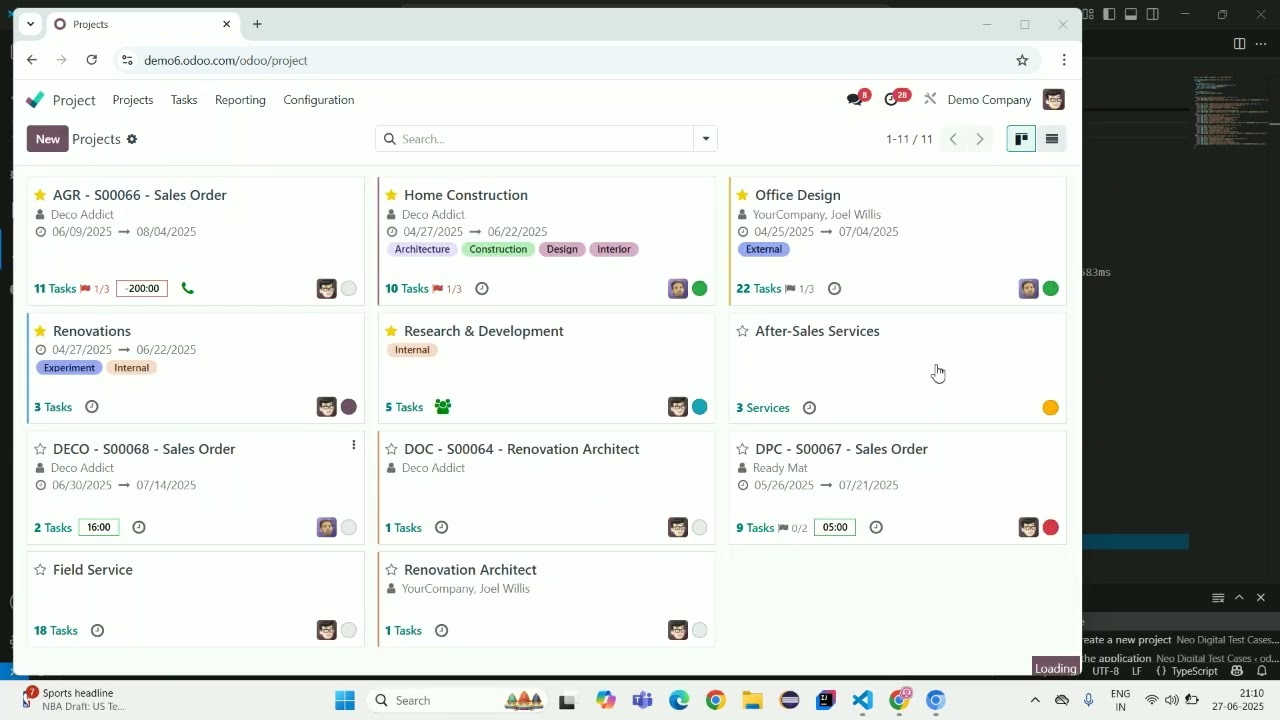Image resolution: width=1280 pixels, height=720 pixels.
Task: Unstar the Office Design project
Action: (x=742, y=195)
